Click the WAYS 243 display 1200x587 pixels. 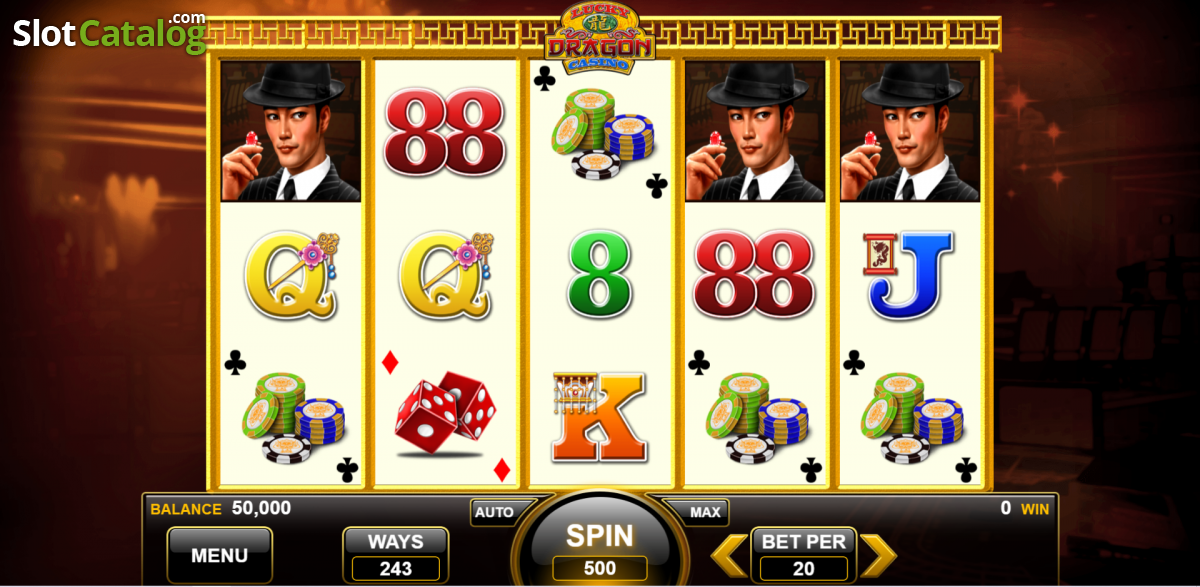coord(396,555)
